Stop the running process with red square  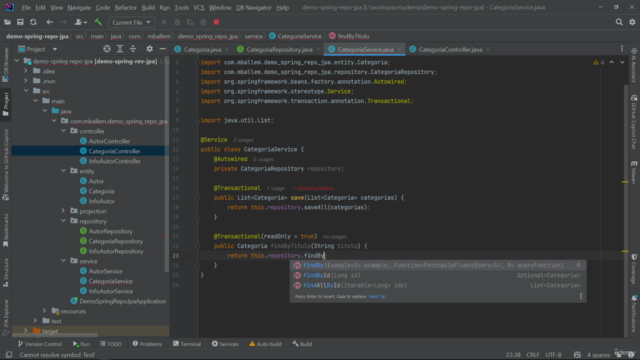coord(216,22)
